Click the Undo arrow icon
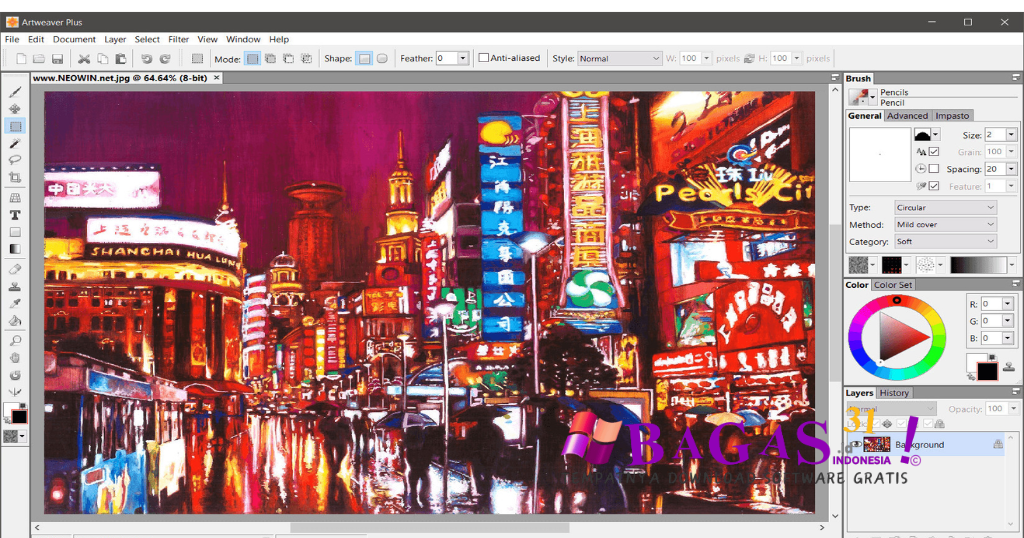The width and height of the screenshot is (1024, 538). click(x=146, y=59)
